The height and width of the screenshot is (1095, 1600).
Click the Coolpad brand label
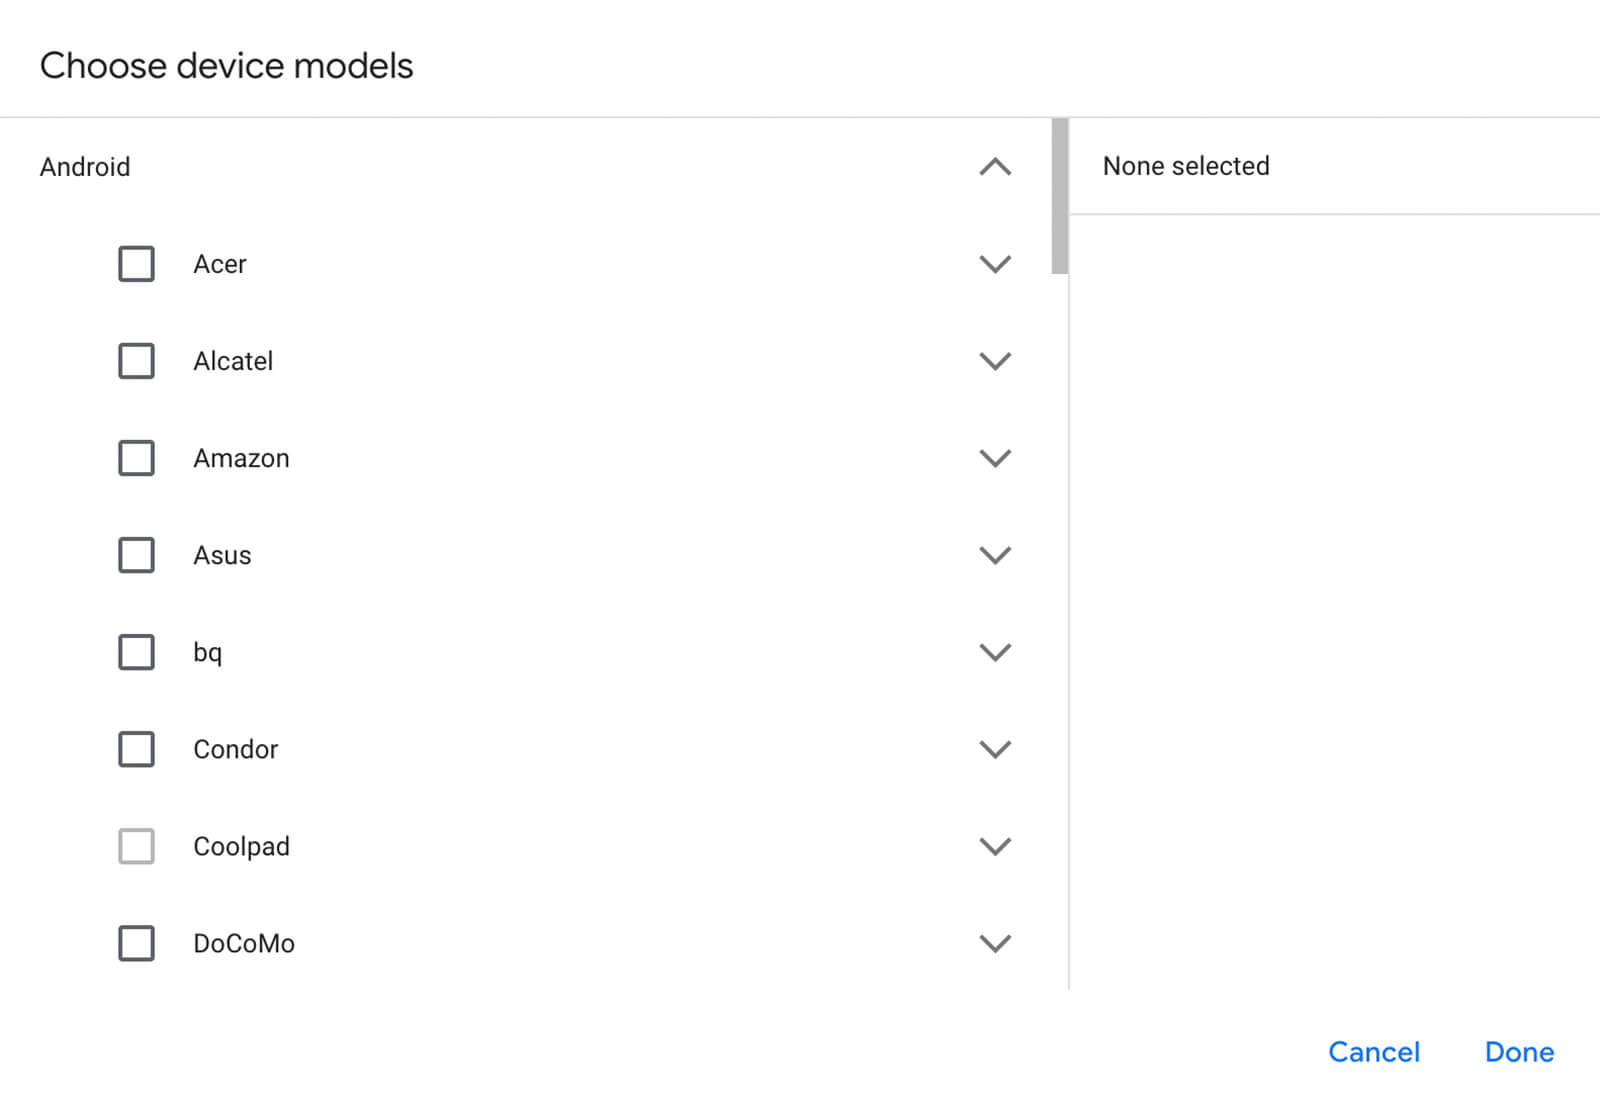(x=241, y=847)
